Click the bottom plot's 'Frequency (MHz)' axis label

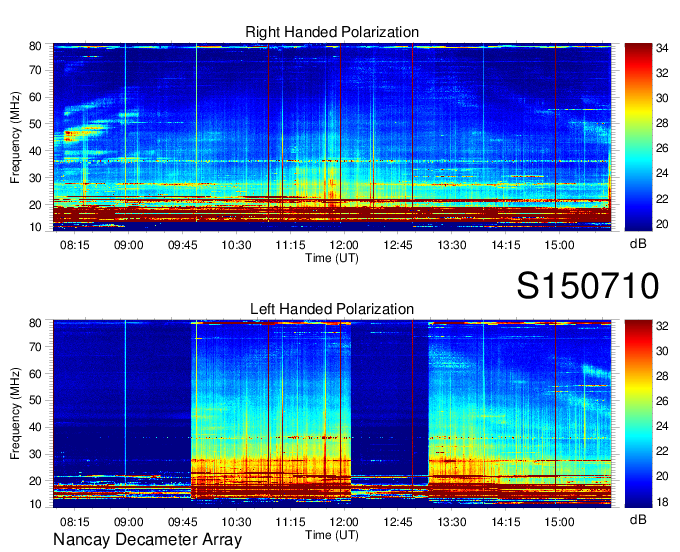(x=15, y=414)
